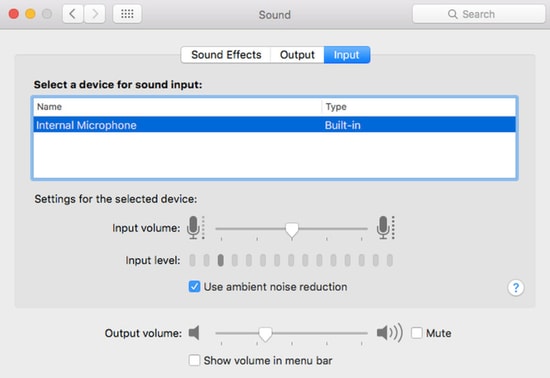This screenshot has height=378, width=550.
Task: Enable Show volume in menu bar
Action: point(194,360)
